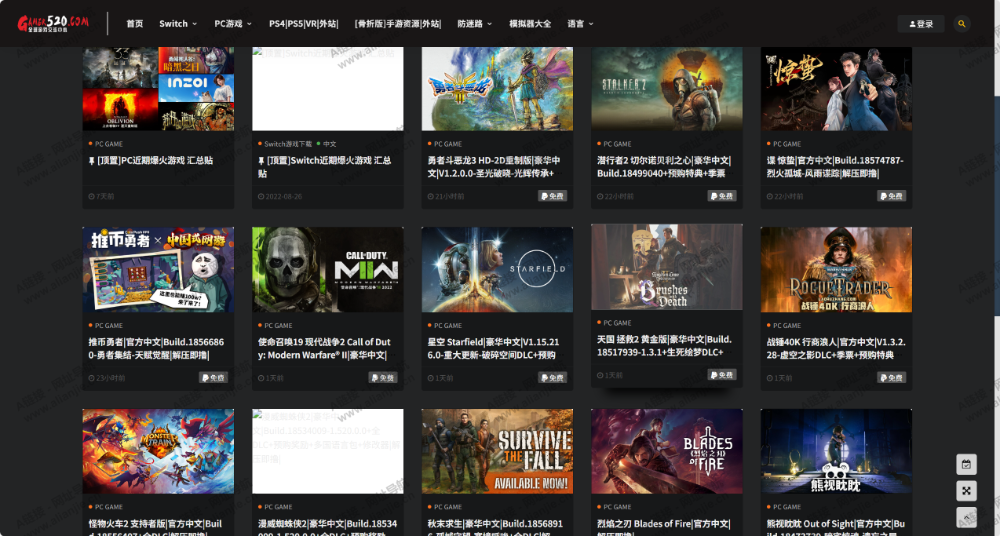
Task: Open the Survive the Fall thumbnail
Action: tap(497, 451)
